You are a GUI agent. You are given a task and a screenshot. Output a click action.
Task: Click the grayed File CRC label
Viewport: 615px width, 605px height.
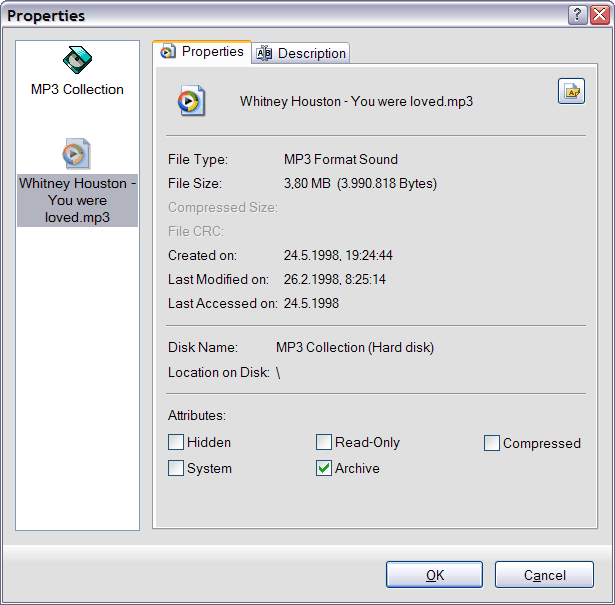(x=196, y=231)
